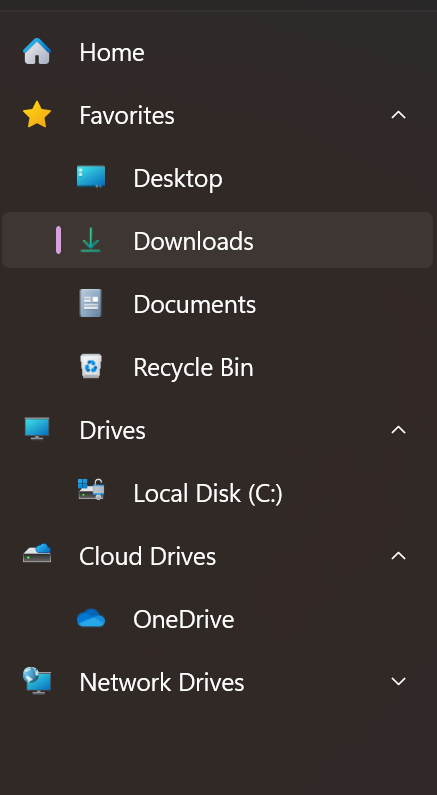Image resolution: width=437 pixels, height=795 pixels.
Task: Select the OneDrive label
Action: 184,619
